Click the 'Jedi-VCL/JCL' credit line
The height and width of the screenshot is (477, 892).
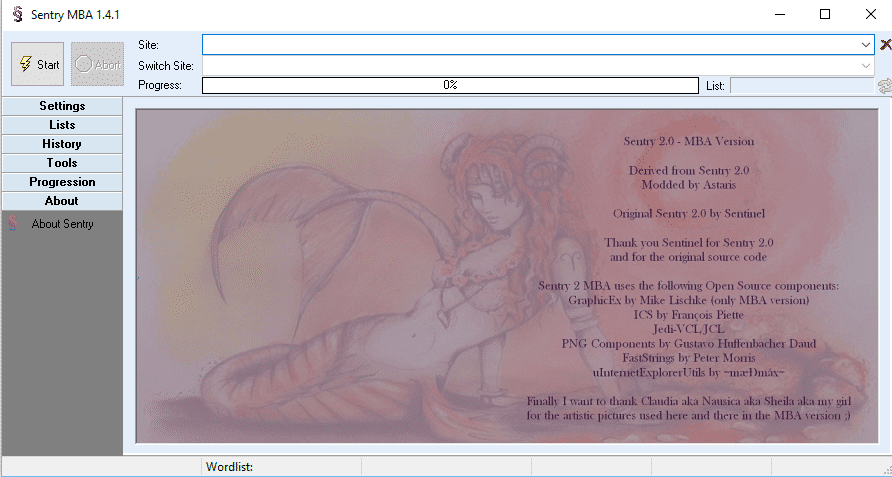pos(688,329)
